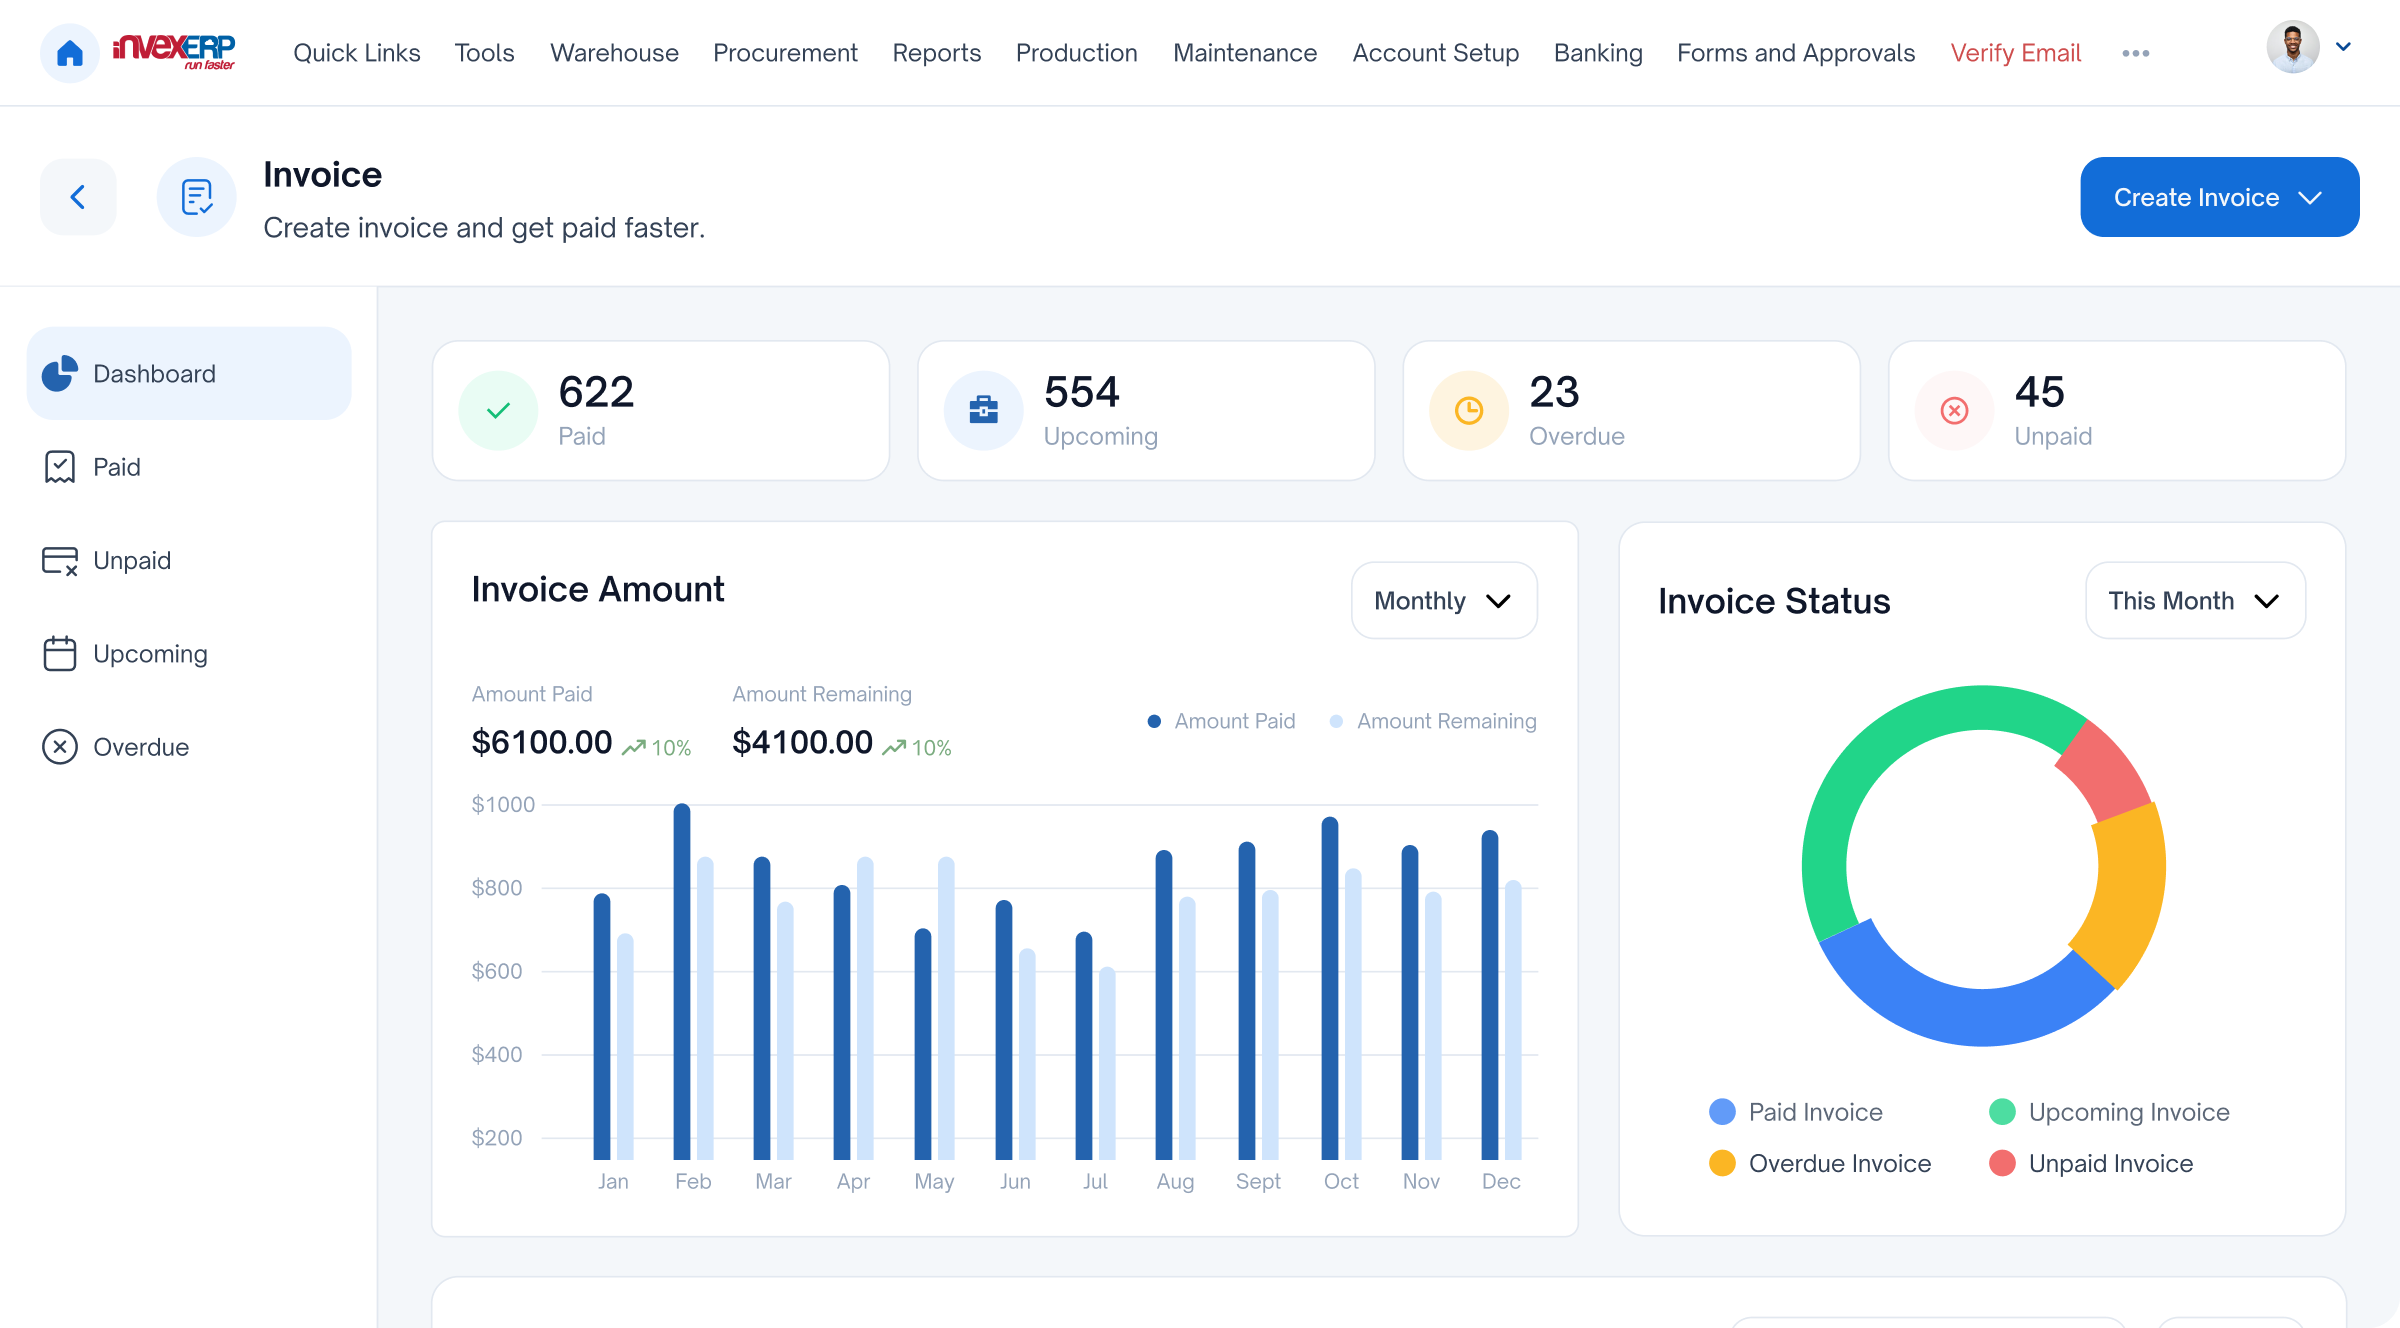Viewport: 2400px width, 1328px height.
Task: Click the orange Overdue Invoice swatch
Action: pos(1722,1164)
